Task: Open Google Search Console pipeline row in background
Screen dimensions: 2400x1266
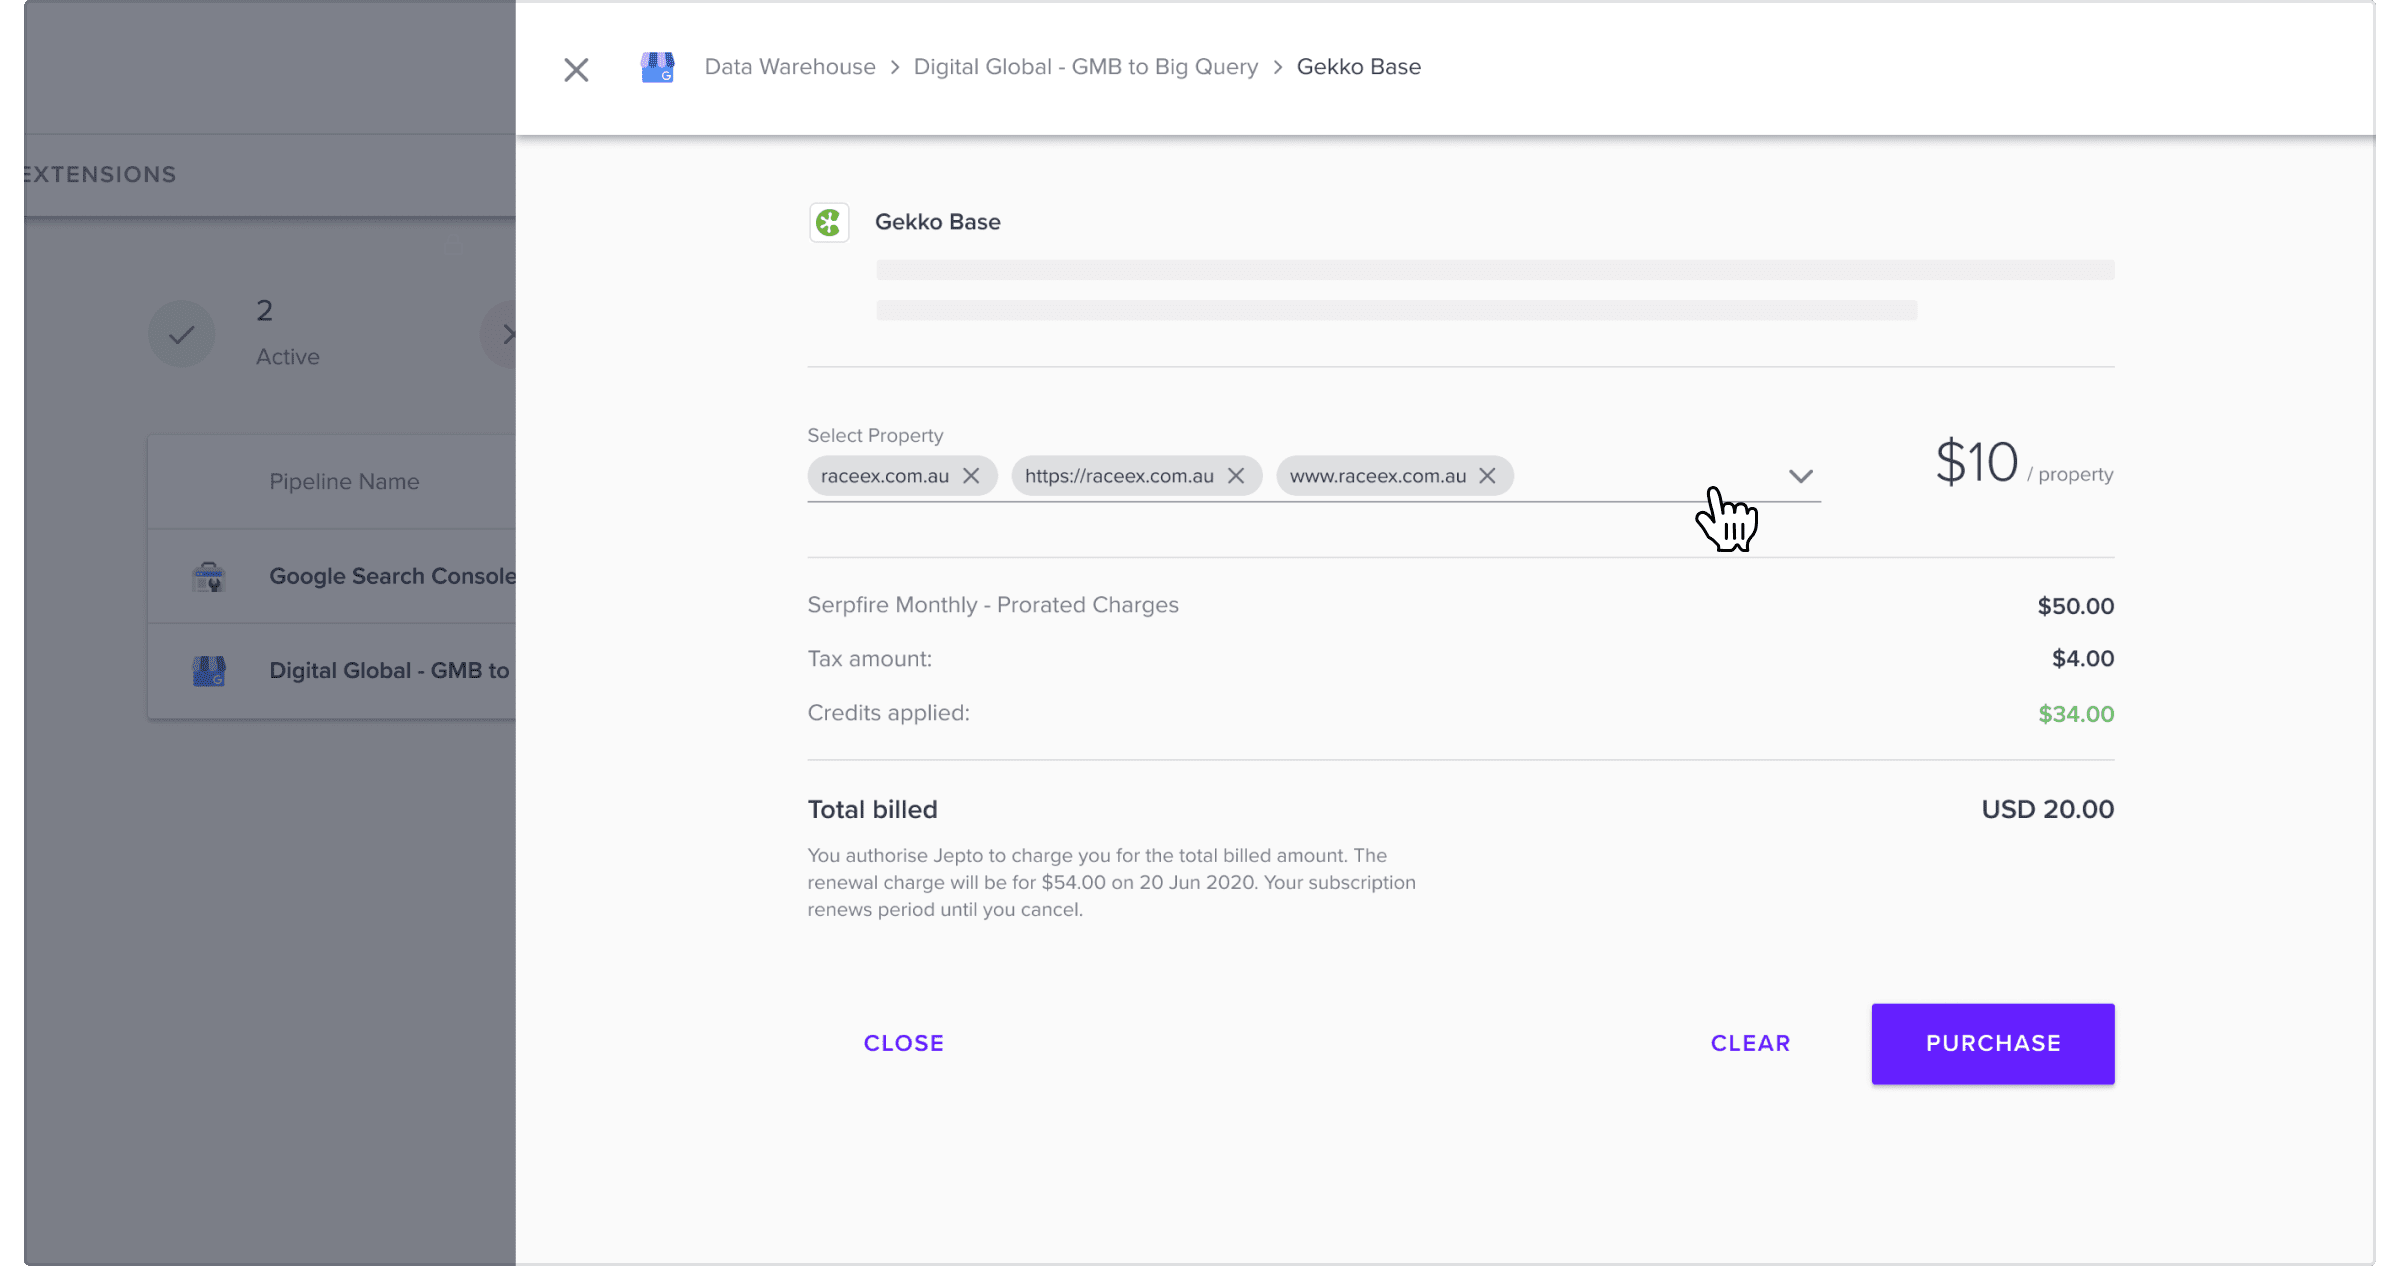Action: [332, 576]
